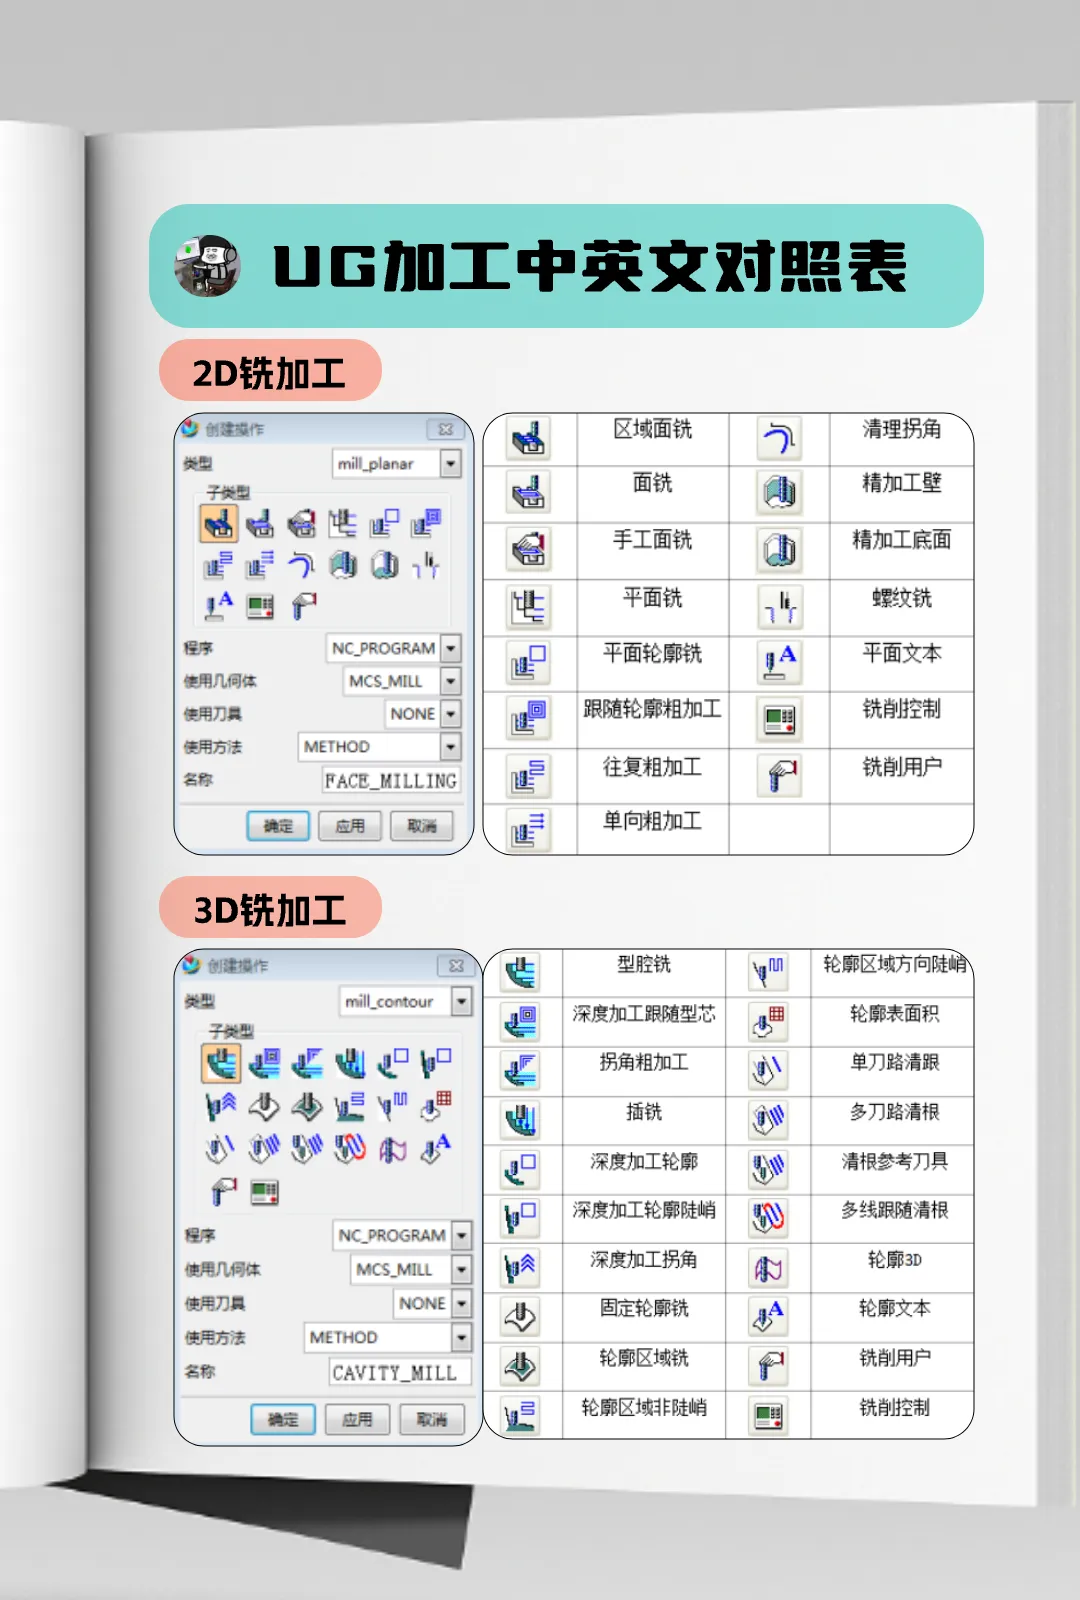Click the 2D铣加工 section label
The image size is (1080, 1600).
click(270, 371)
